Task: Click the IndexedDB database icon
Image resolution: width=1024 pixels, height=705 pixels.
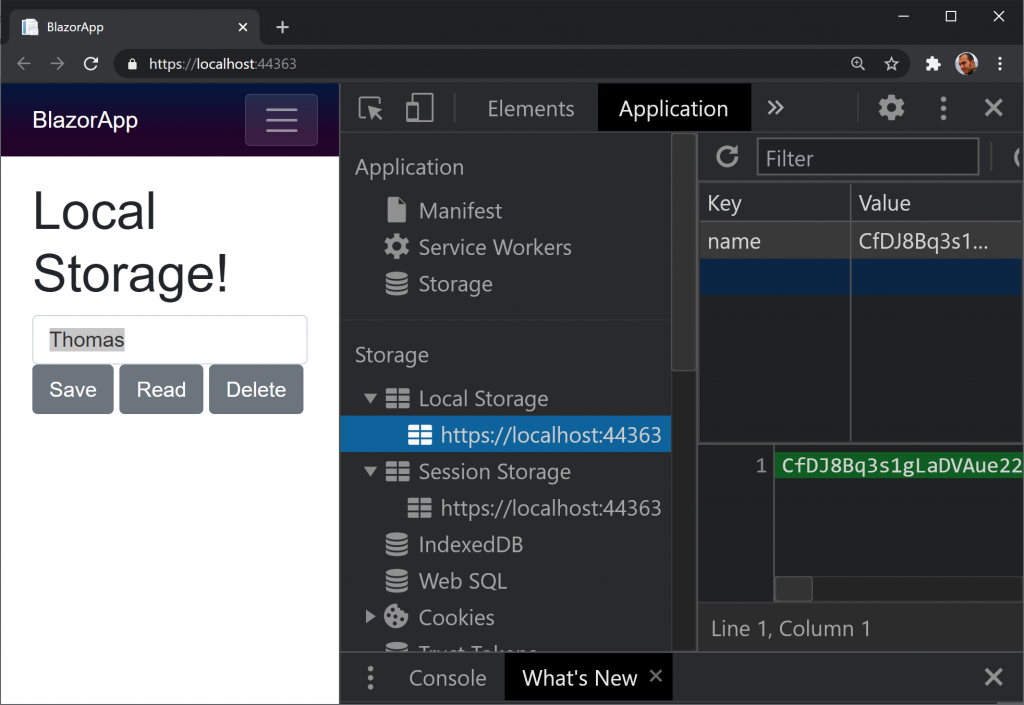Action: pos(396,544)
